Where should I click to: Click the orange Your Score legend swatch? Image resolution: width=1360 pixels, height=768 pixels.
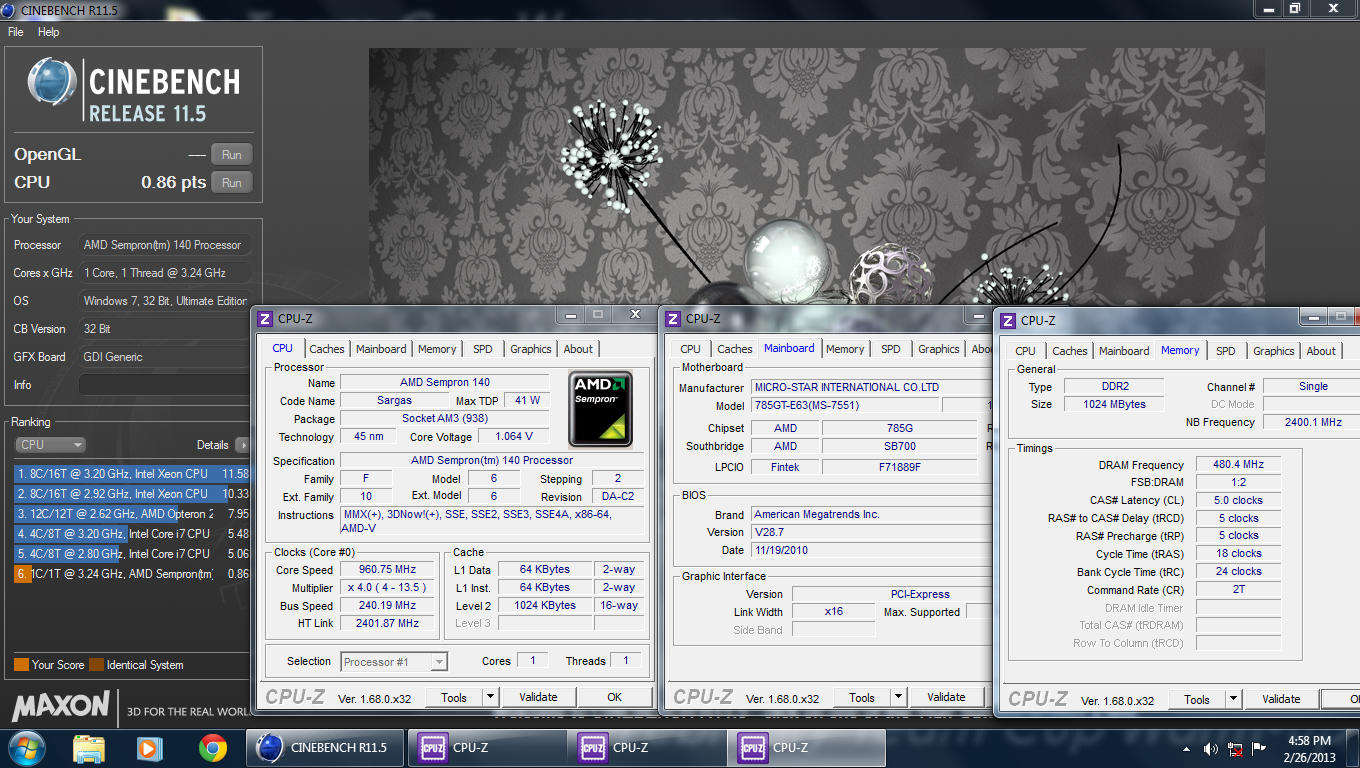(x=21, y=665)
